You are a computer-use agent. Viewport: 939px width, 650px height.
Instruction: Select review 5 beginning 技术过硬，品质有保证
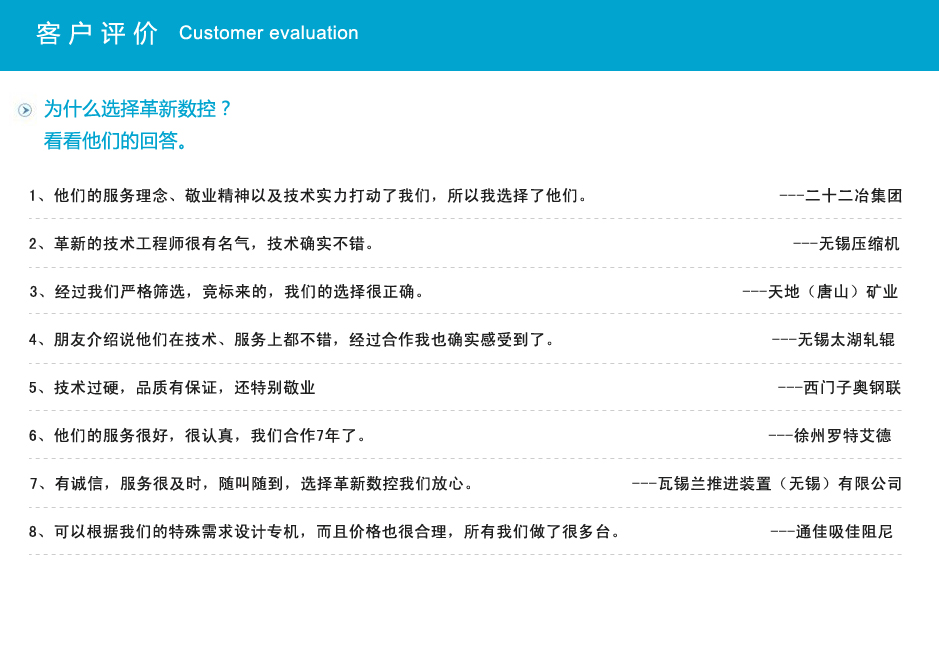coord(172,388)
